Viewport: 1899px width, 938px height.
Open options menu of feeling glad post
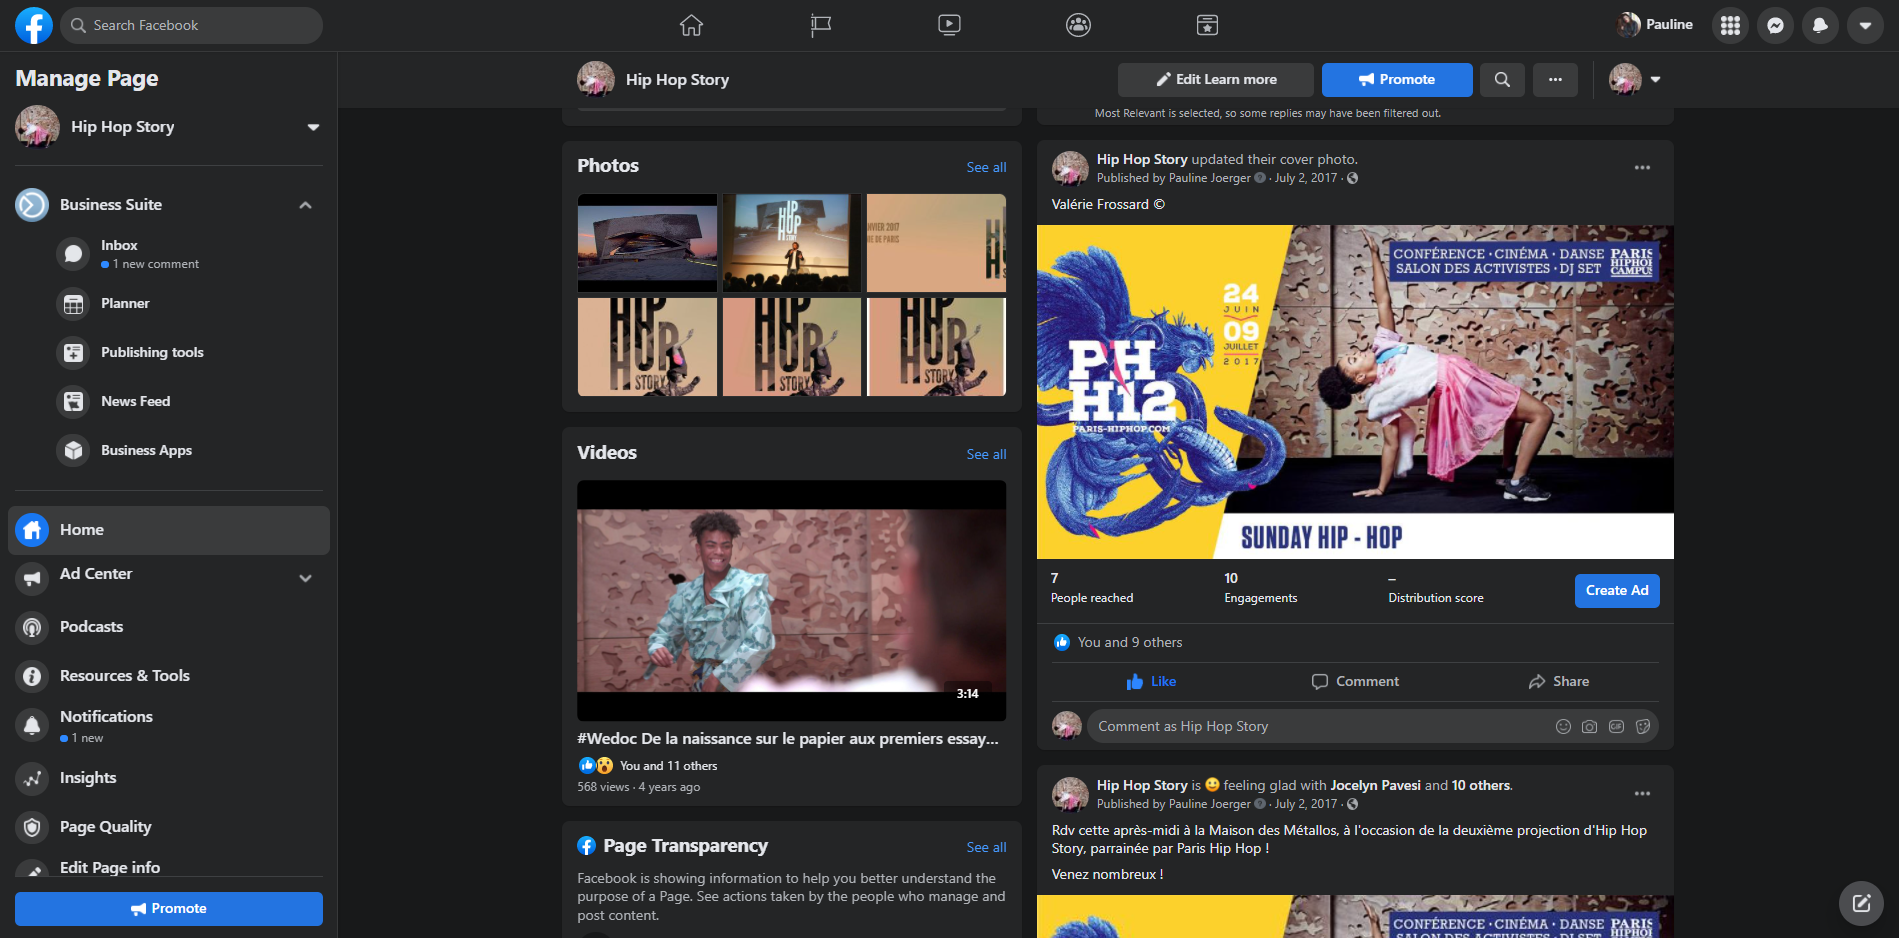point(1642,794)
